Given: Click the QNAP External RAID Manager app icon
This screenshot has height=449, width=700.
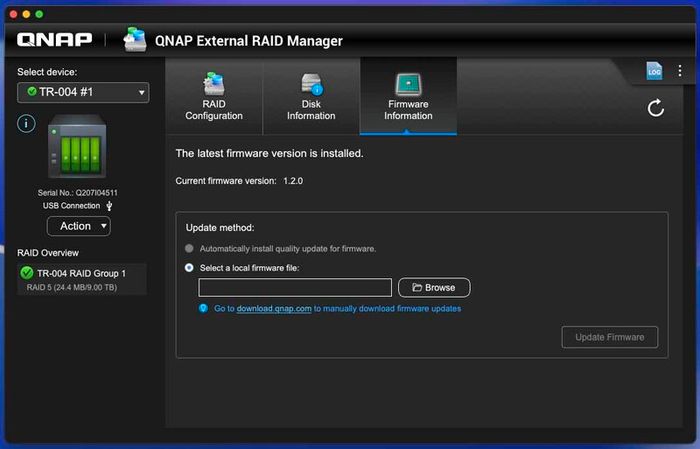Looking at the screenshot, I should click(x=135, y=39).
